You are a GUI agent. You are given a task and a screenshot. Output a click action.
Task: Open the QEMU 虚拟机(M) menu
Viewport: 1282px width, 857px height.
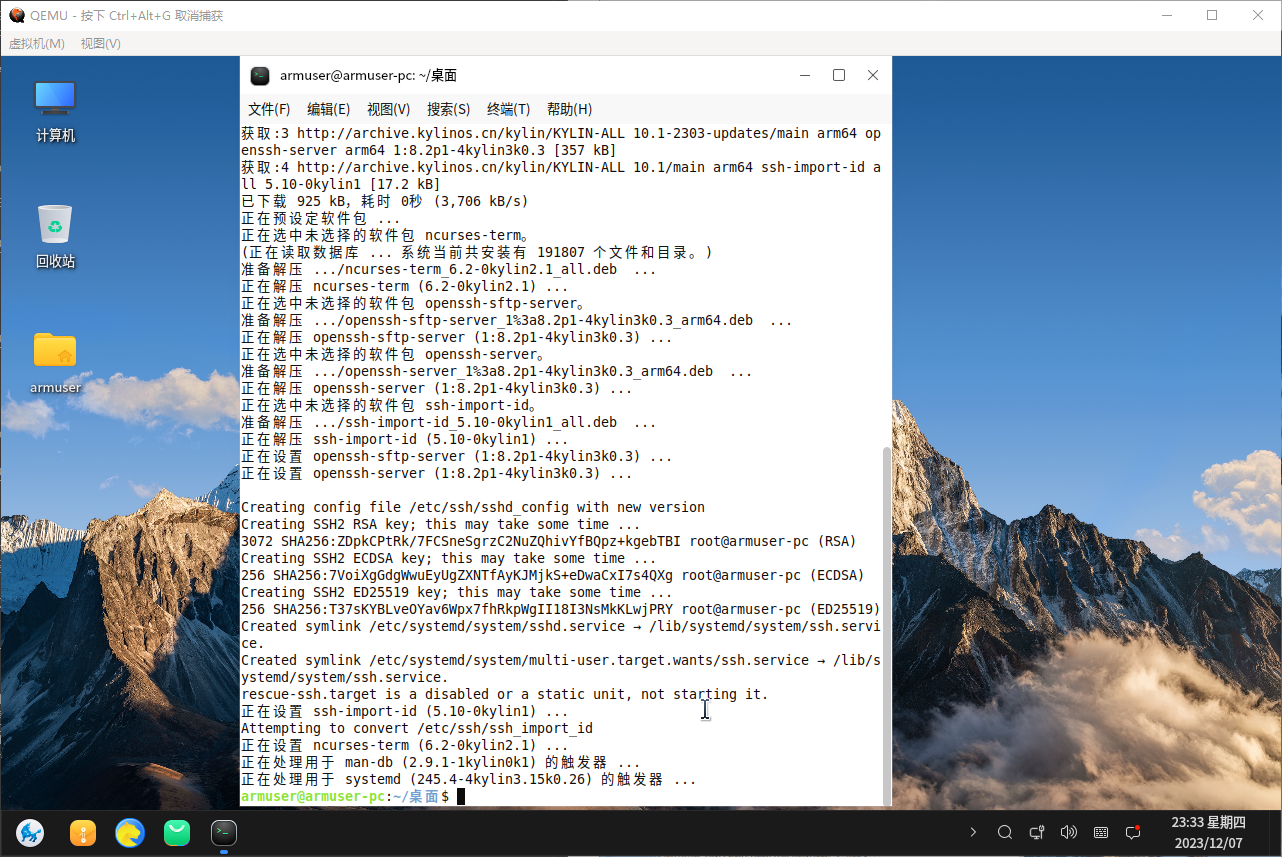pyautogui.click(x=36, y=43)
